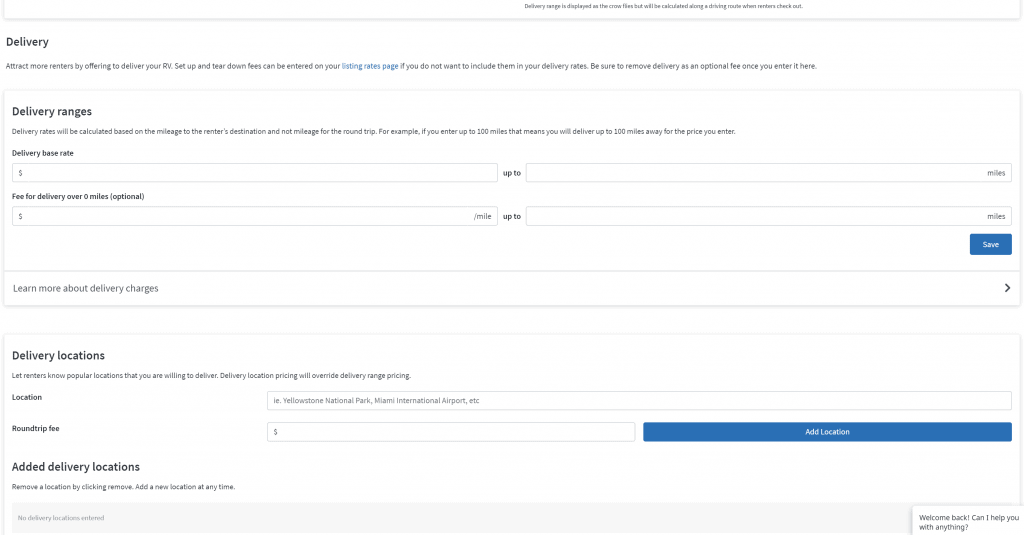
Task: Click the Fee for delivery over 0 miles label
Action: click(x=78, y=196)
